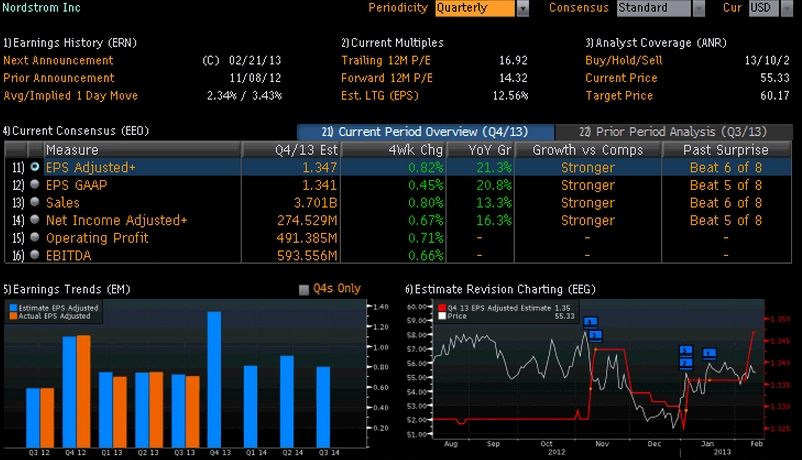Image resolution: width=802 pixels, height=460 pixels.
Task: Click the Next Announcement label
Action: [58, 60]
